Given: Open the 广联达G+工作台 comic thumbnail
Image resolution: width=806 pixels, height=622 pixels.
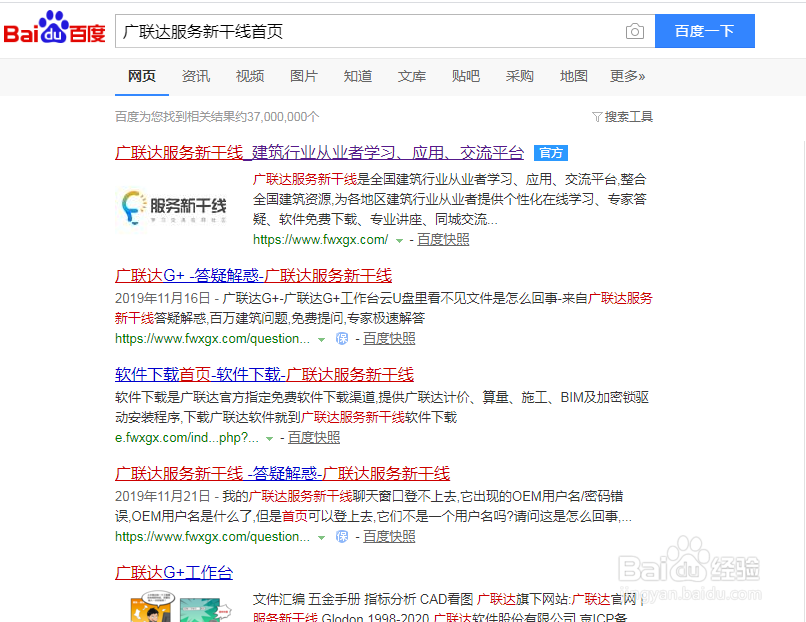Looking at the screenshot, I should [x=178, y=606].
